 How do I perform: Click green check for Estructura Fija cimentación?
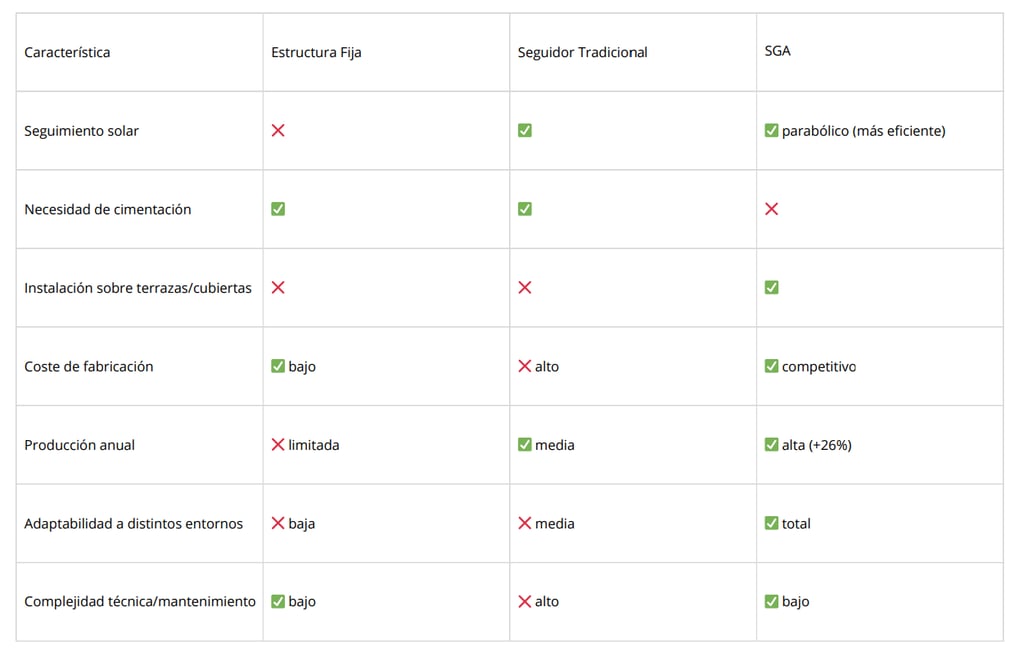pos(278,209)
